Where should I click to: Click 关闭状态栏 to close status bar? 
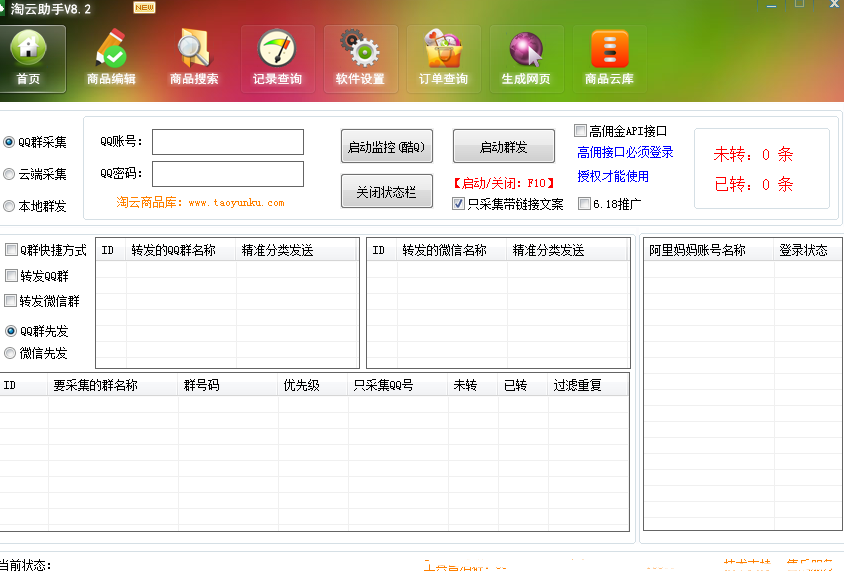(386, 192)
